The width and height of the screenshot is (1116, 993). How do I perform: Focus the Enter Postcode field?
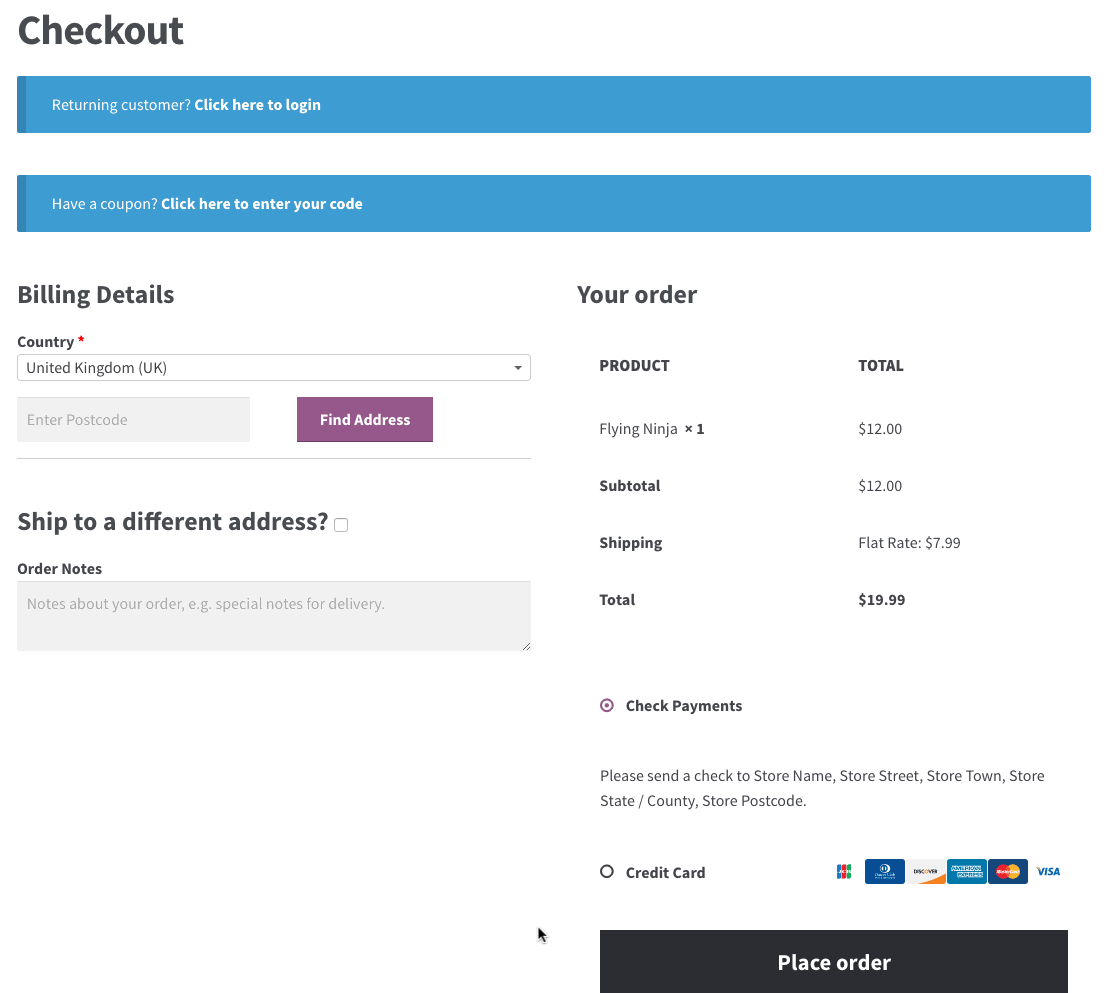pos(133,419)
